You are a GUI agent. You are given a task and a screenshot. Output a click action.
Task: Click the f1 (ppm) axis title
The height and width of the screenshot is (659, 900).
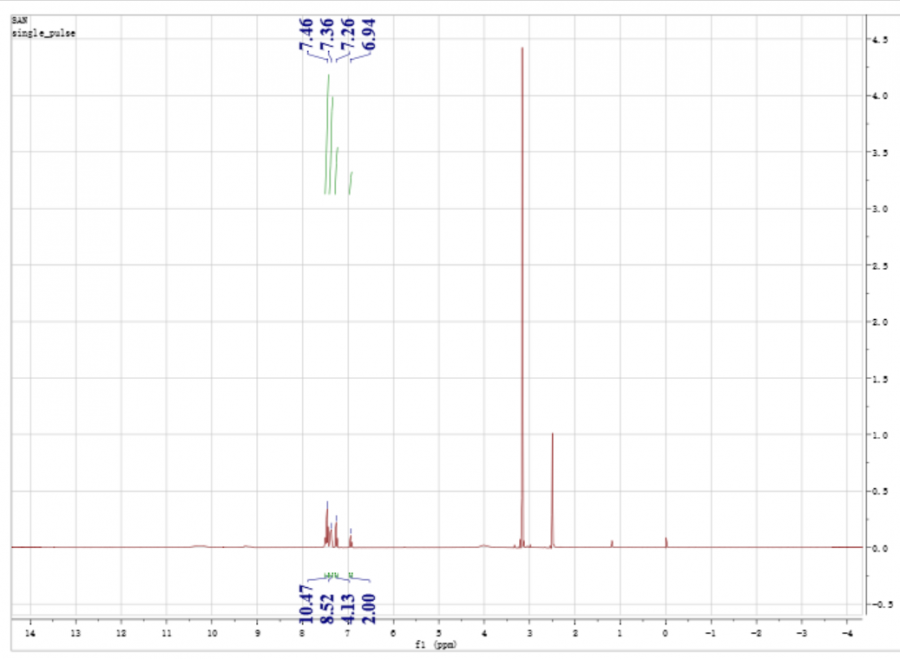point(436,645)
